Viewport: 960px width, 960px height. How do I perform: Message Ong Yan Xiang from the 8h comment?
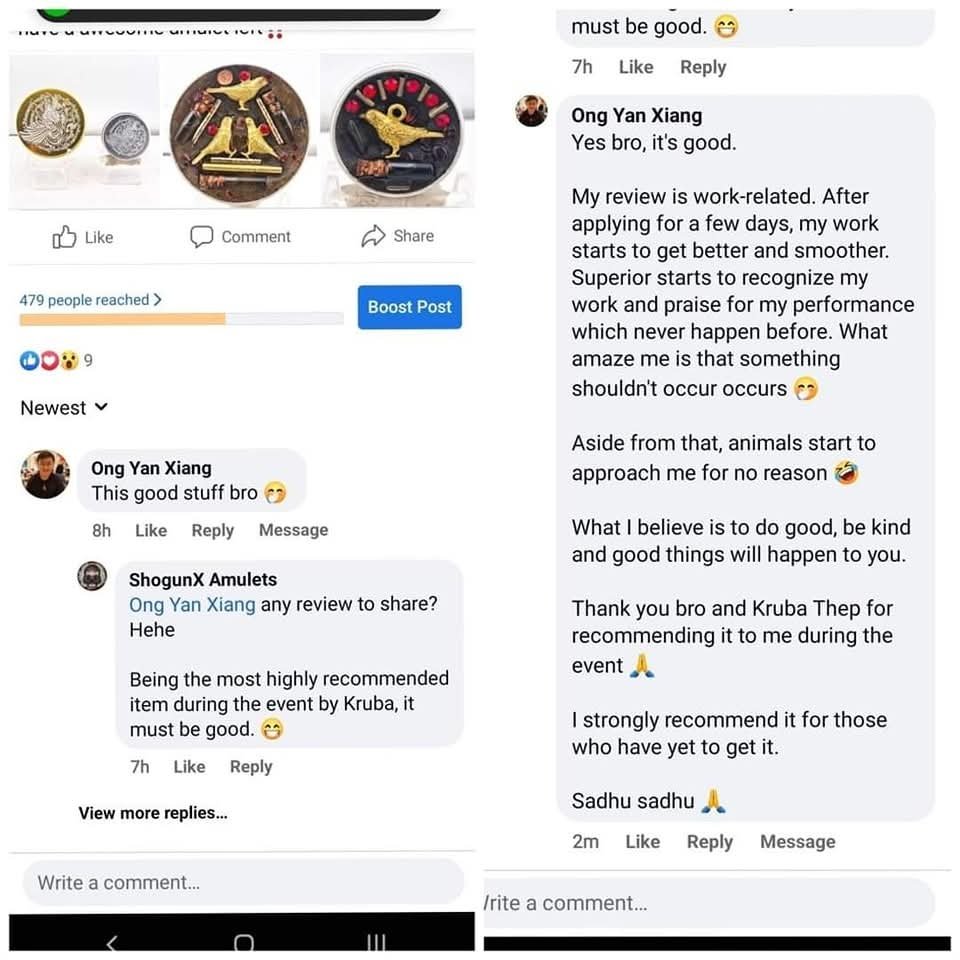tap(293, 530)
